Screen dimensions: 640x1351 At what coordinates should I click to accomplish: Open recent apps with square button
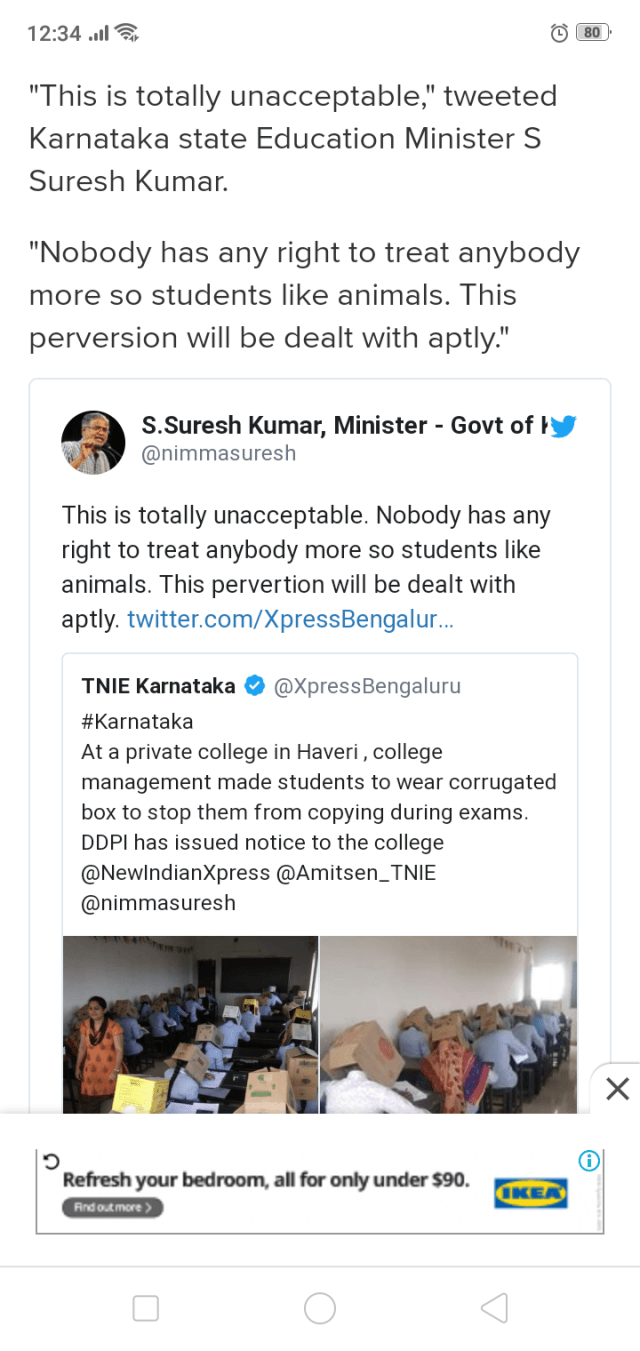tap(146, 1308)
